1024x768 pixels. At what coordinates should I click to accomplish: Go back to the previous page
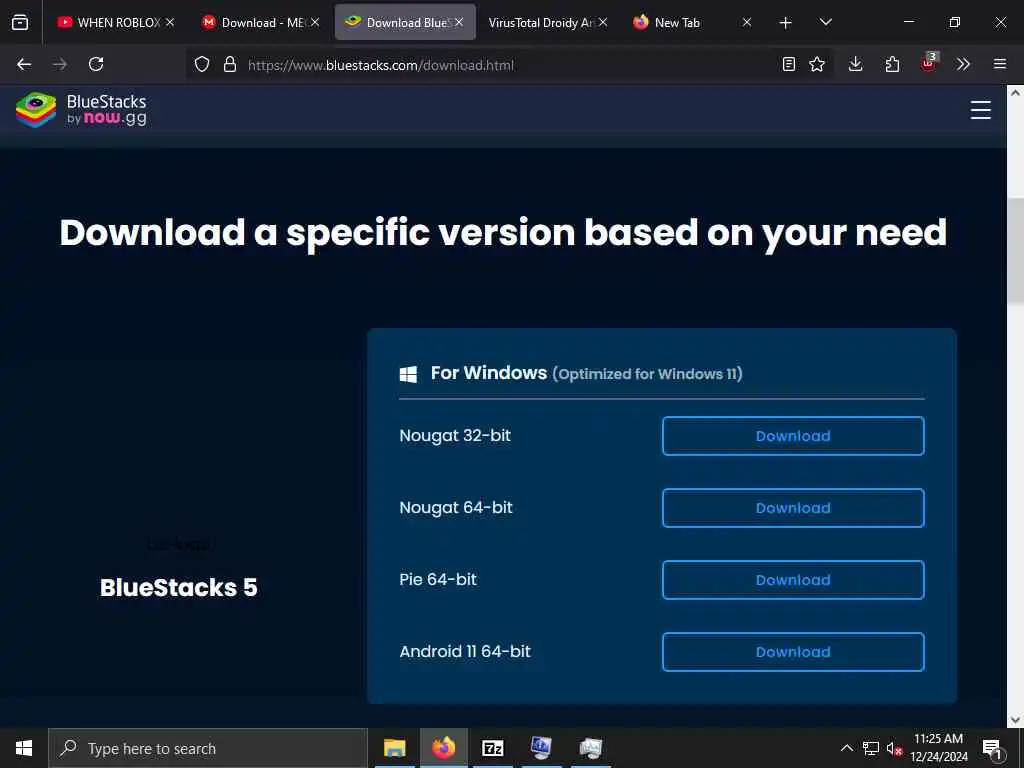point(24,64)
